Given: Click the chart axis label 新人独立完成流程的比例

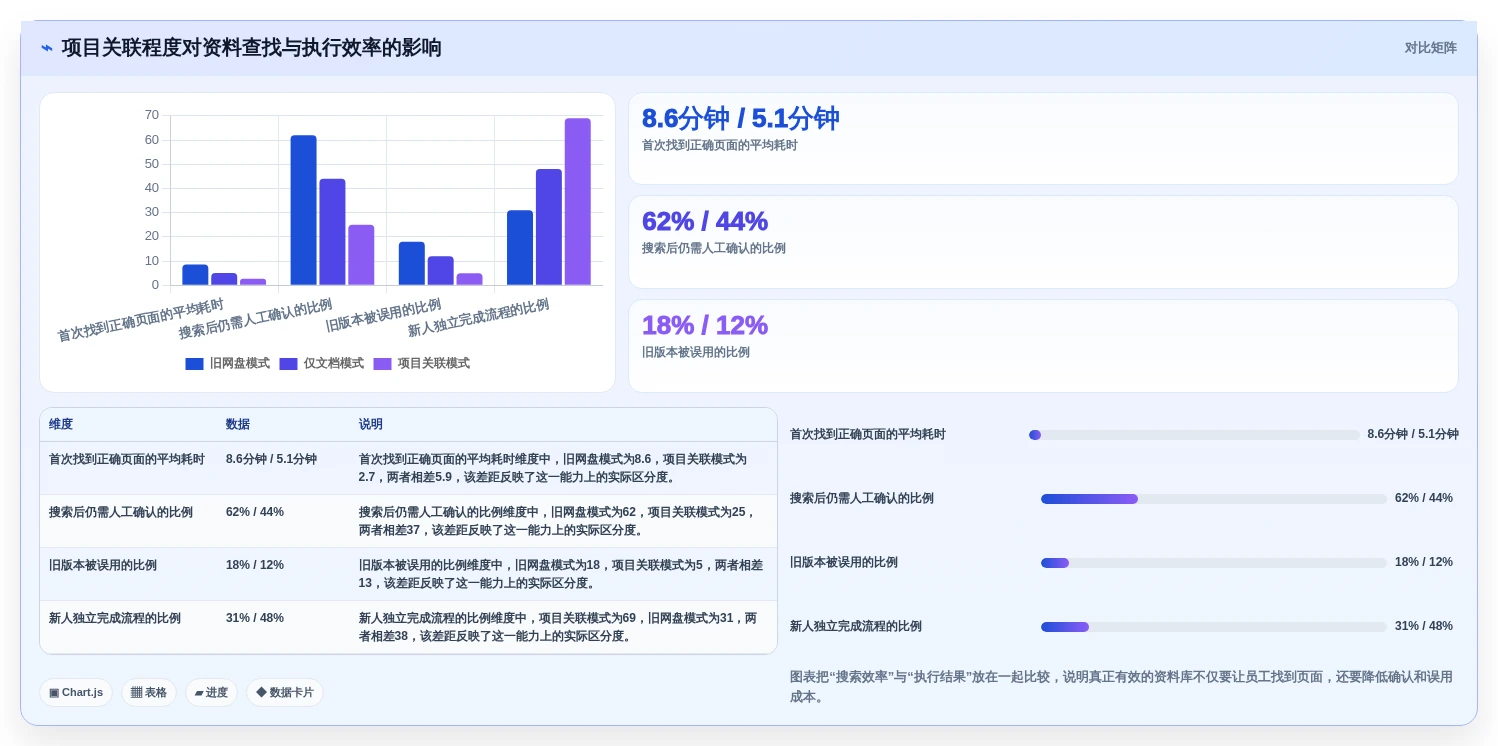Looking at the screenshot, I should click(x=478, y=318).
